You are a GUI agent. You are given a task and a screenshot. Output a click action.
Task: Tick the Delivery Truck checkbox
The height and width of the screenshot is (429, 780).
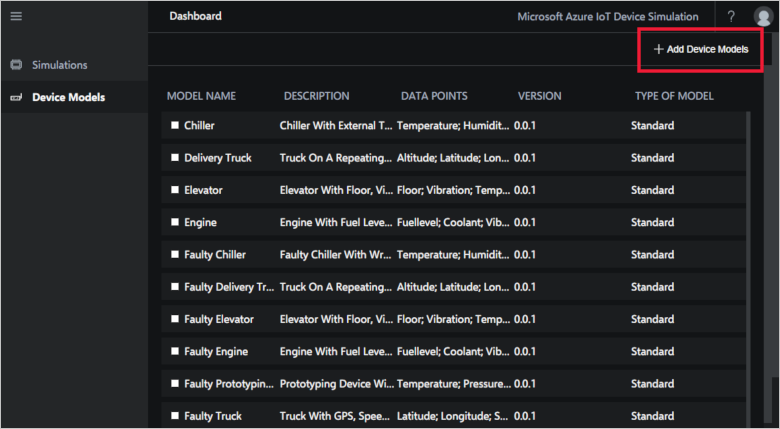coord(175,158)
